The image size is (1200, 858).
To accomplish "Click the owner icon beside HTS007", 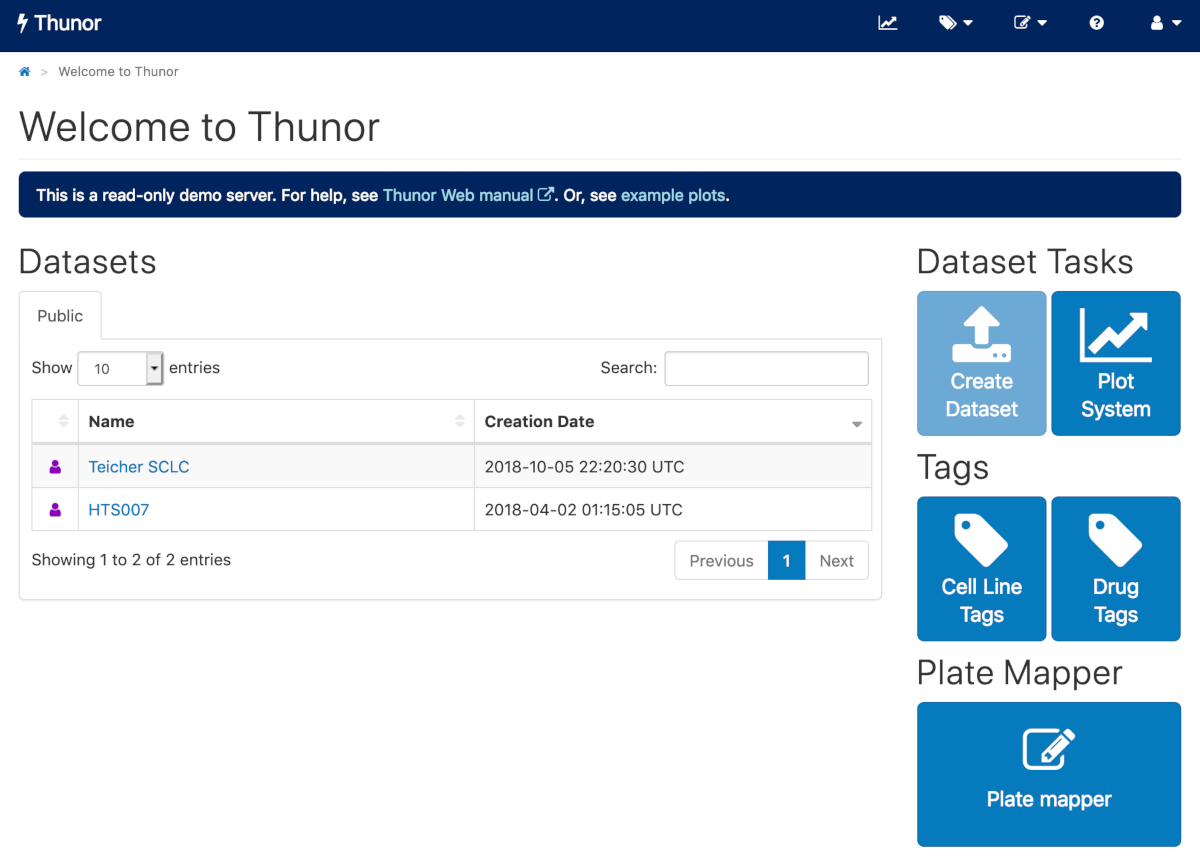I will pyautogui.click(x=55, y=510).
